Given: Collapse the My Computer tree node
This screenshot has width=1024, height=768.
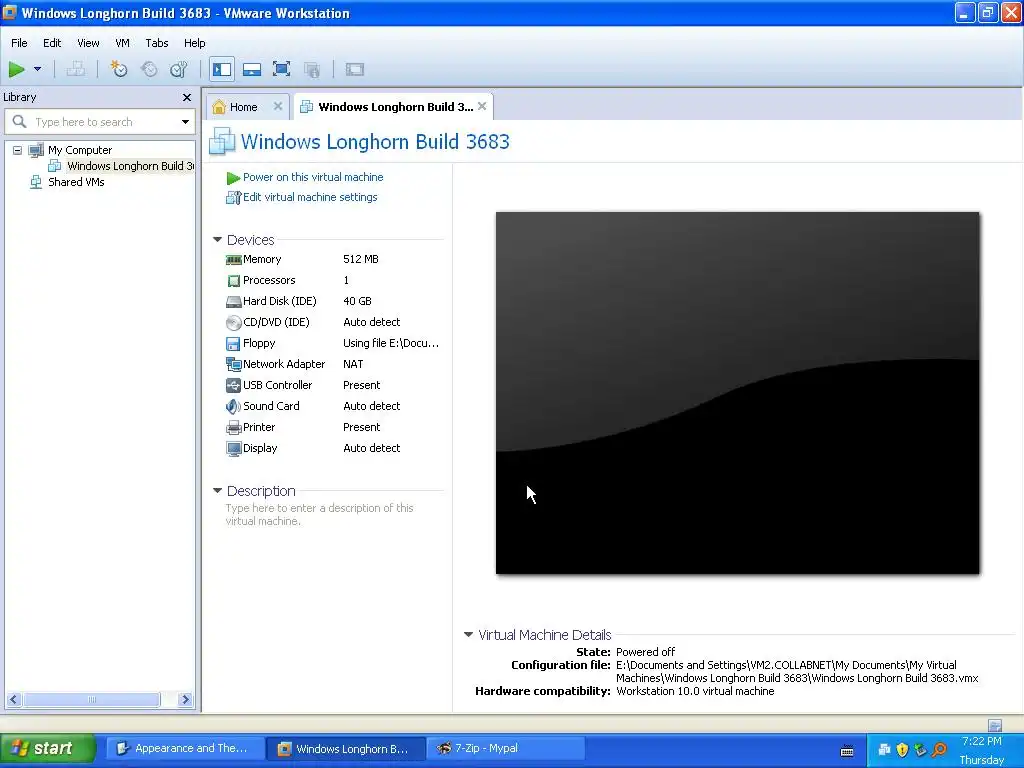Looking at the screenshot, I should coord(18,150).
